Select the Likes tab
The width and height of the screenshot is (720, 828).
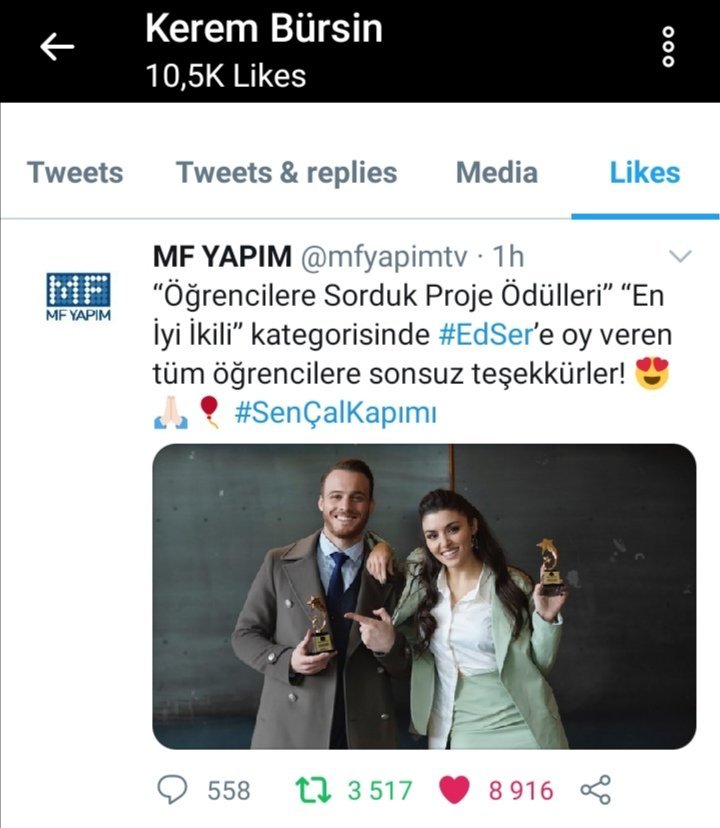(645, 173)
